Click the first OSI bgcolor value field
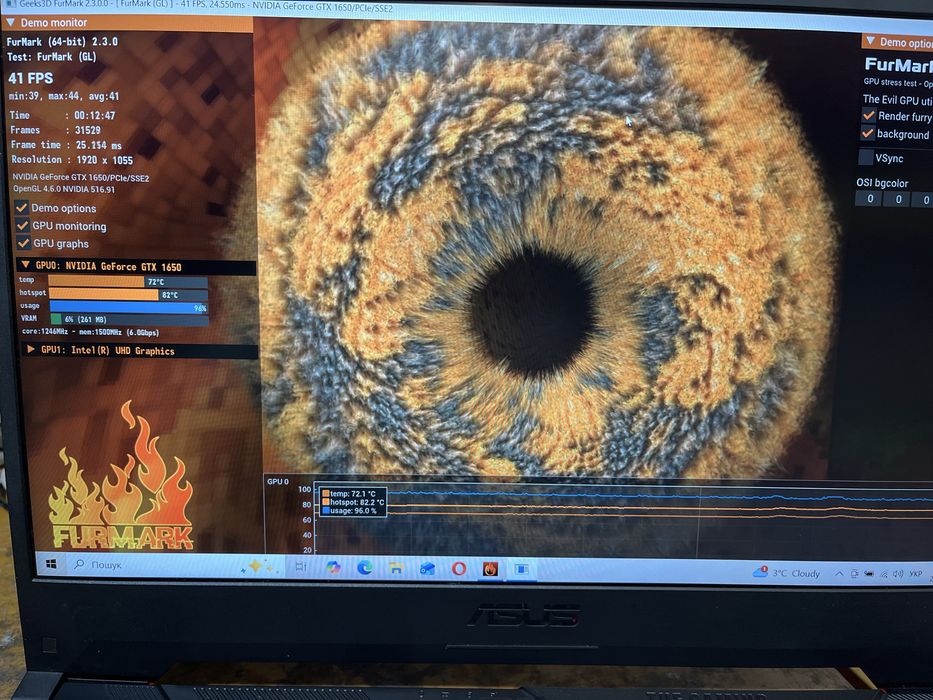This screenshot has height=700, width=933. coord(870,199)
